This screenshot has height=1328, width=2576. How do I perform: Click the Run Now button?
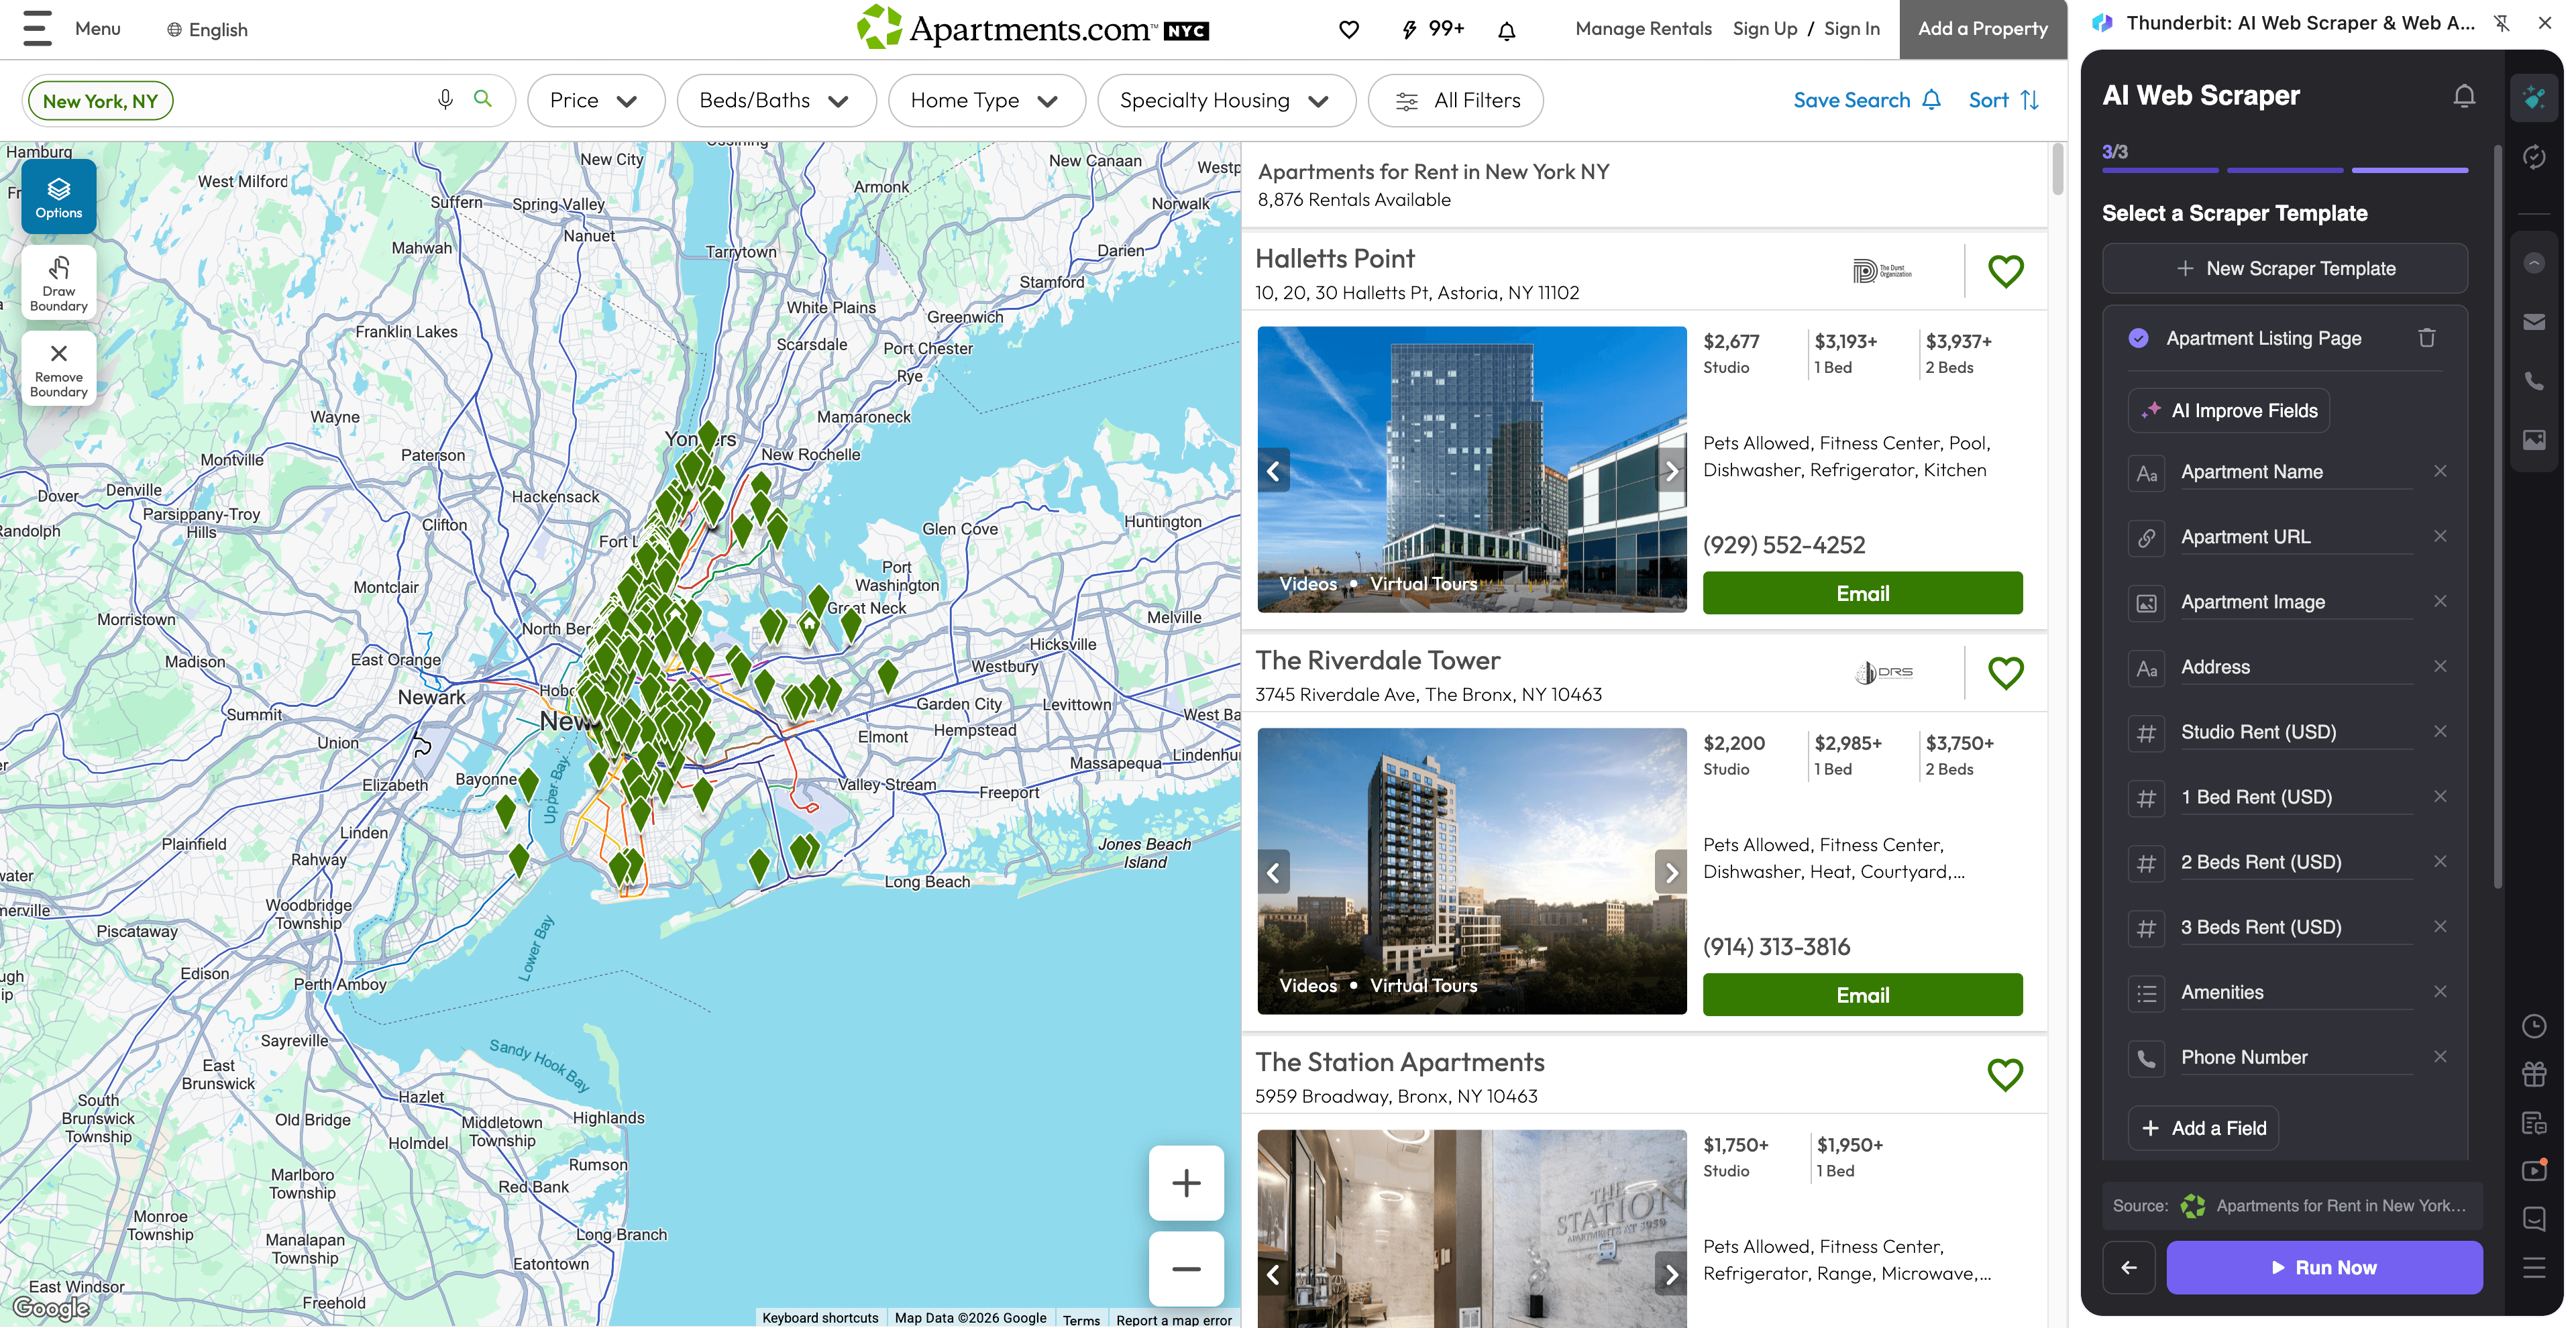[2324, 1267]
